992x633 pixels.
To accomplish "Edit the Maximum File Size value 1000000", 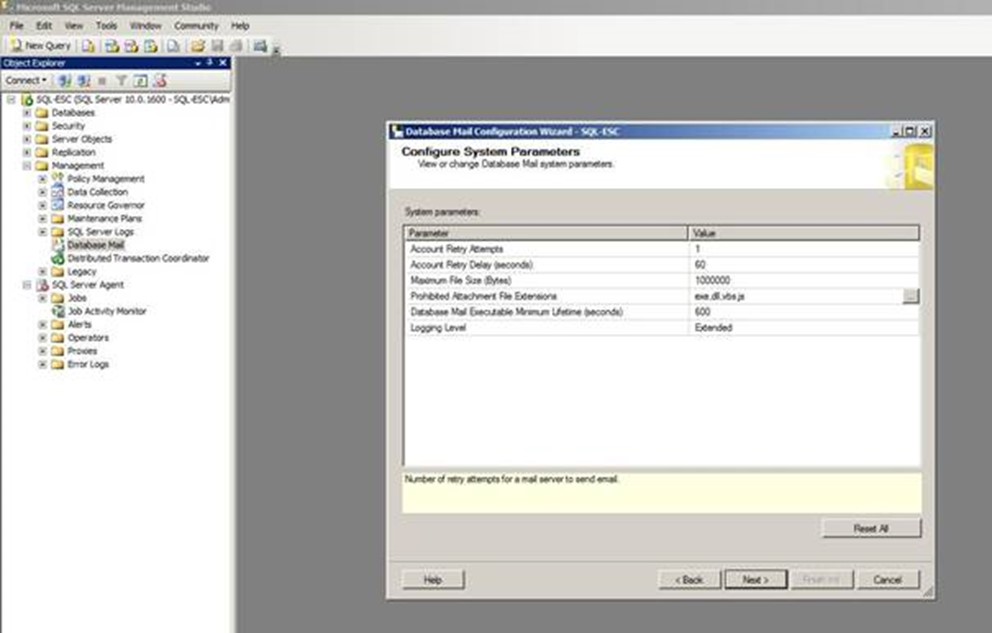I will pyautogui.click(x=803, y=281).
